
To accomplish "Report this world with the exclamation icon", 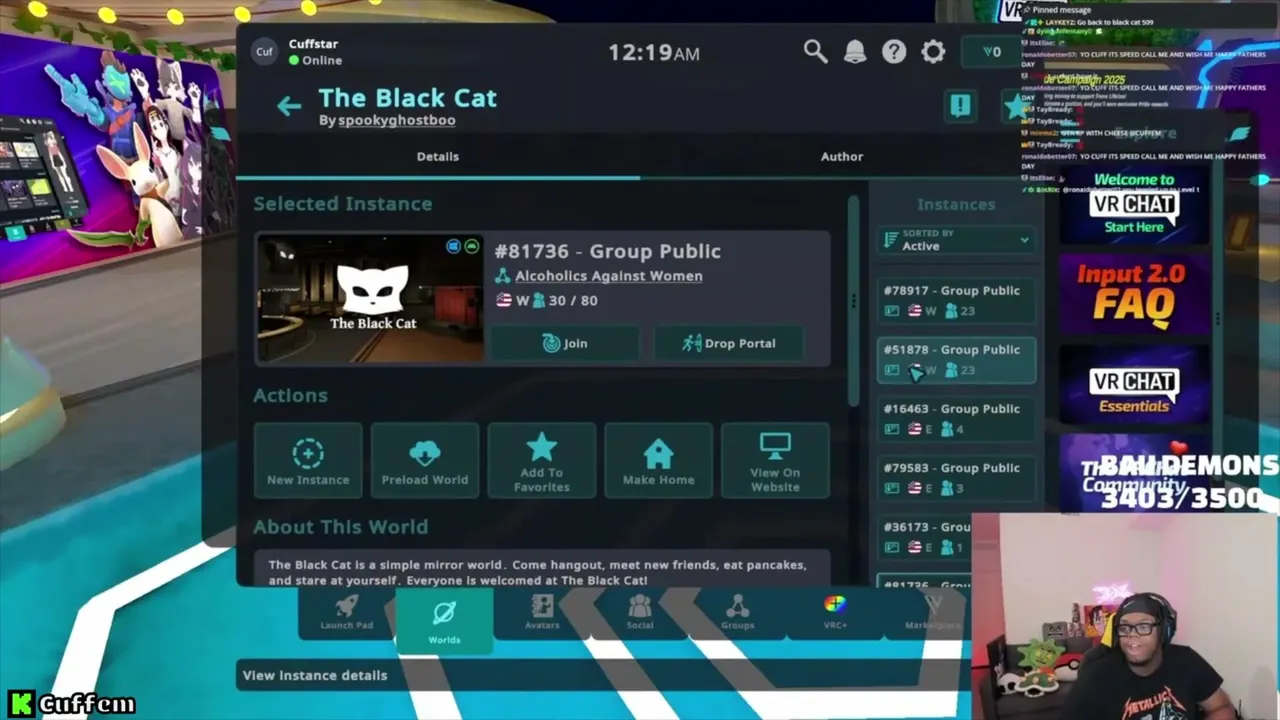I will pyautogui.click(x=960, y=106).
